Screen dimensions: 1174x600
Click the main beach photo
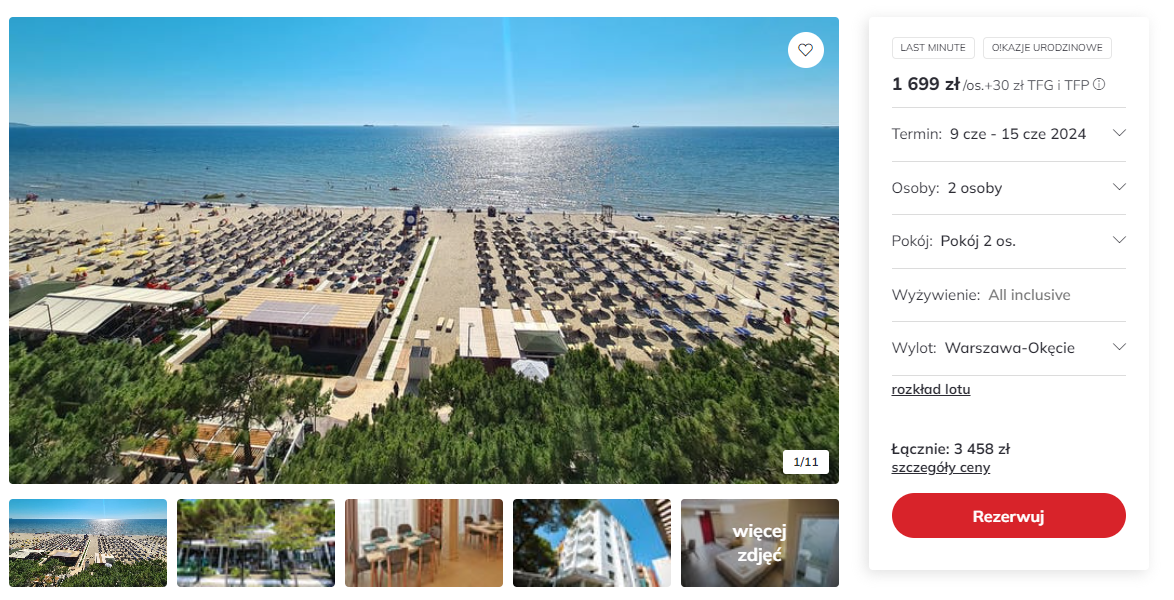click(424, 250)
